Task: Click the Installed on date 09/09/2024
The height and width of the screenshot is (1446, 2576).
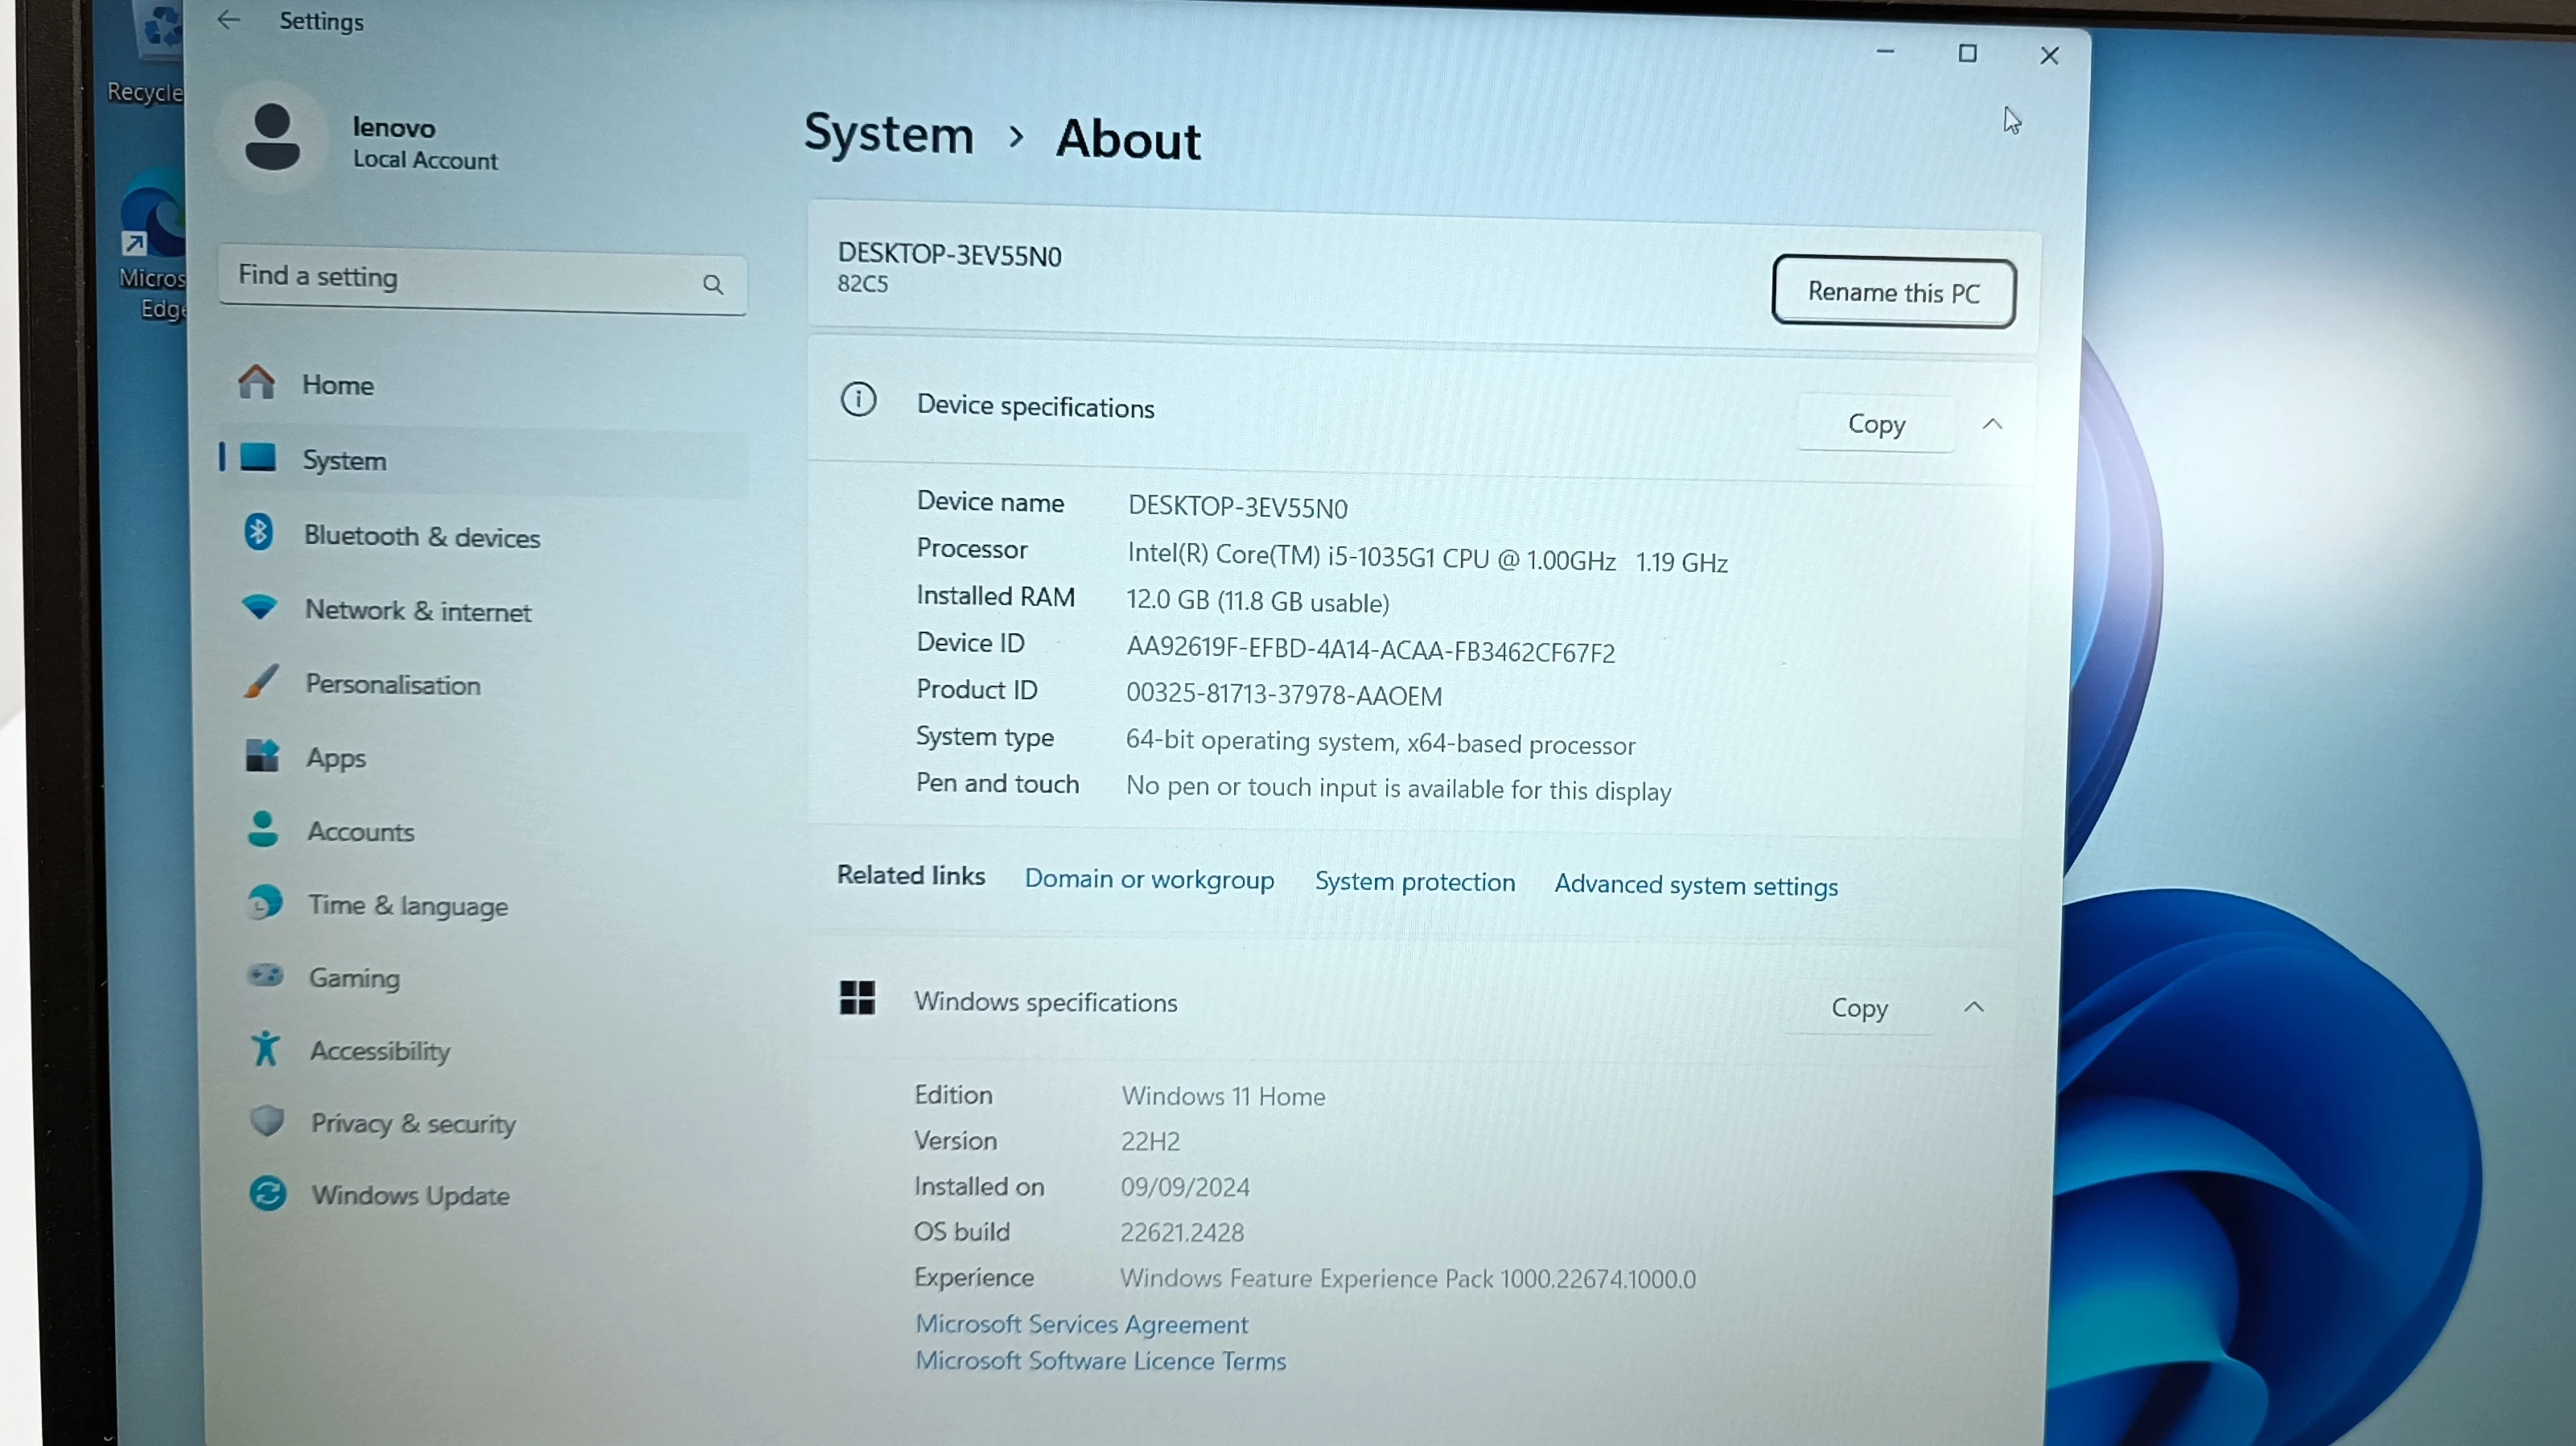Action: click(1185, 1187)
